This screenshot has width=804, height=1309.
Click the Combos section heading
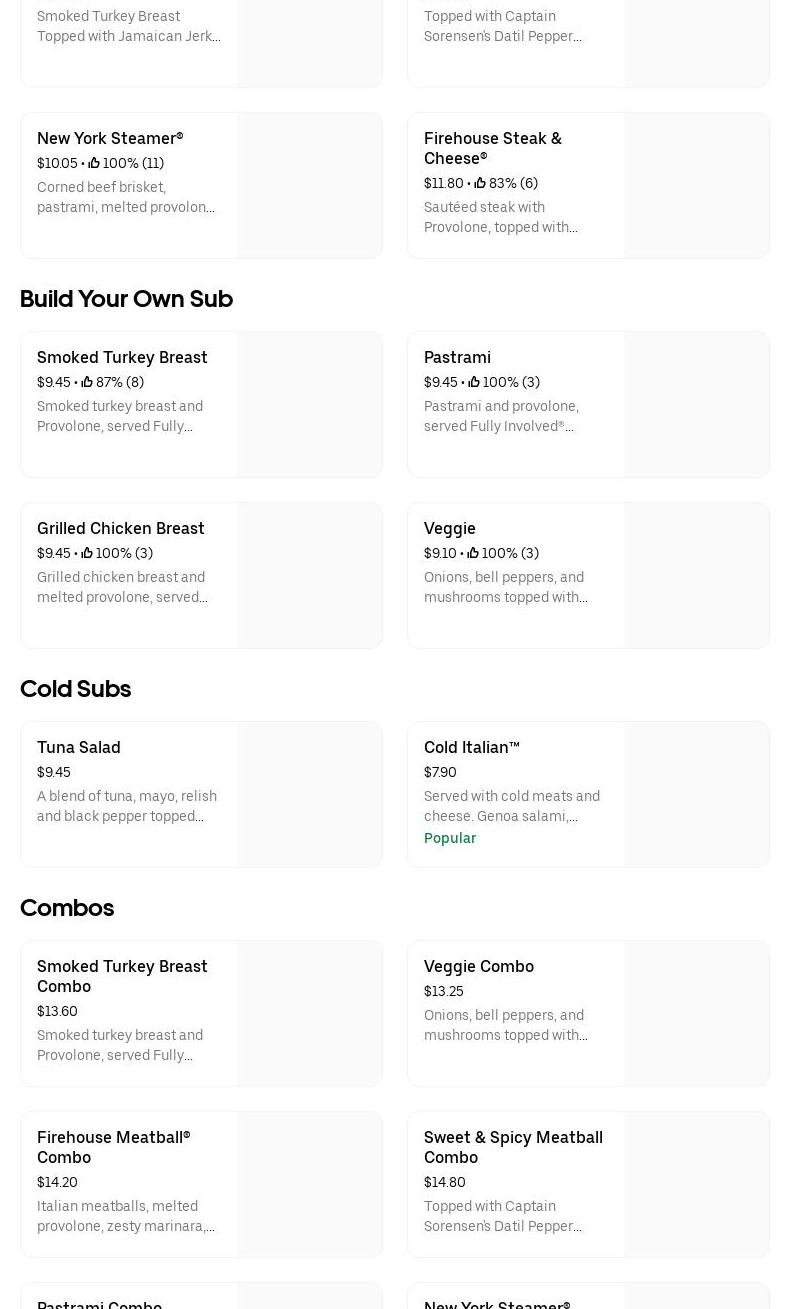(67, 908)
